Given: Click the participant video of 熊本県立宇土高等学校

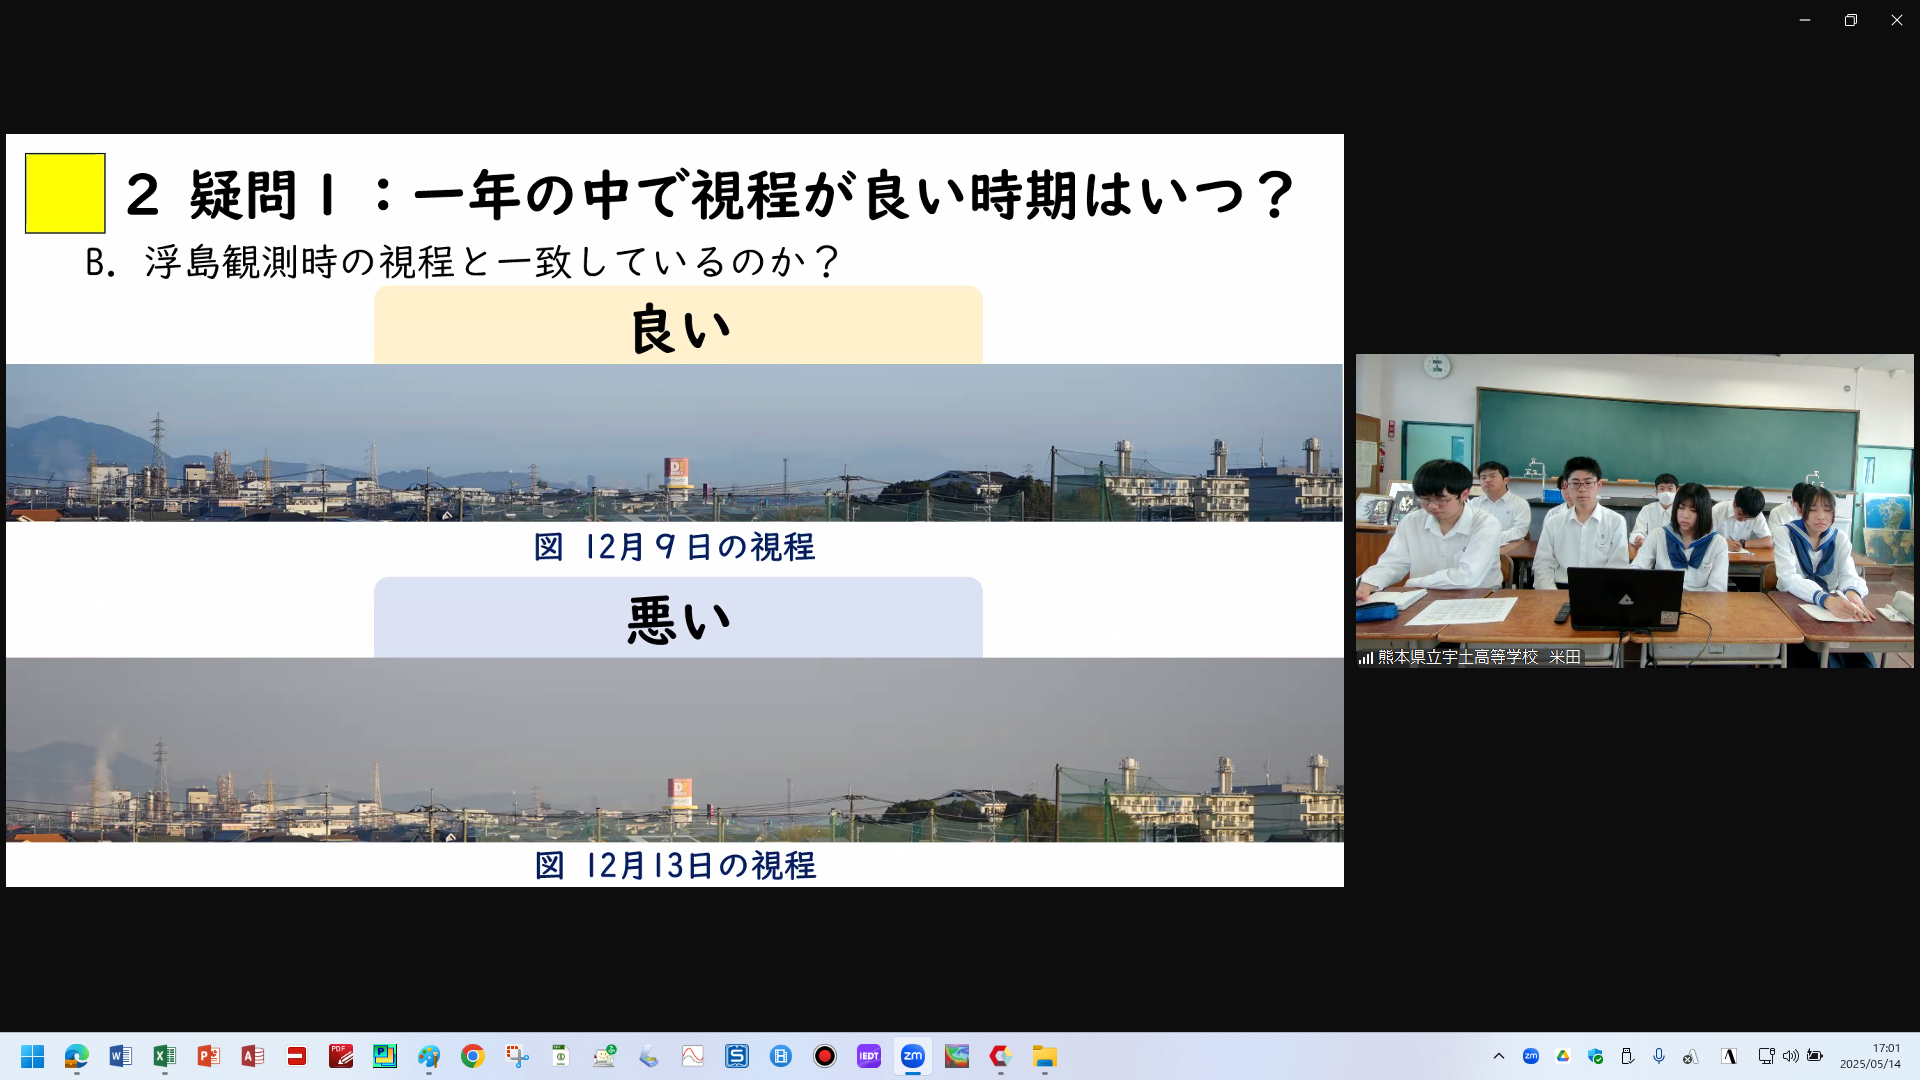Looking at the screenshot, I should (1635, 510).
